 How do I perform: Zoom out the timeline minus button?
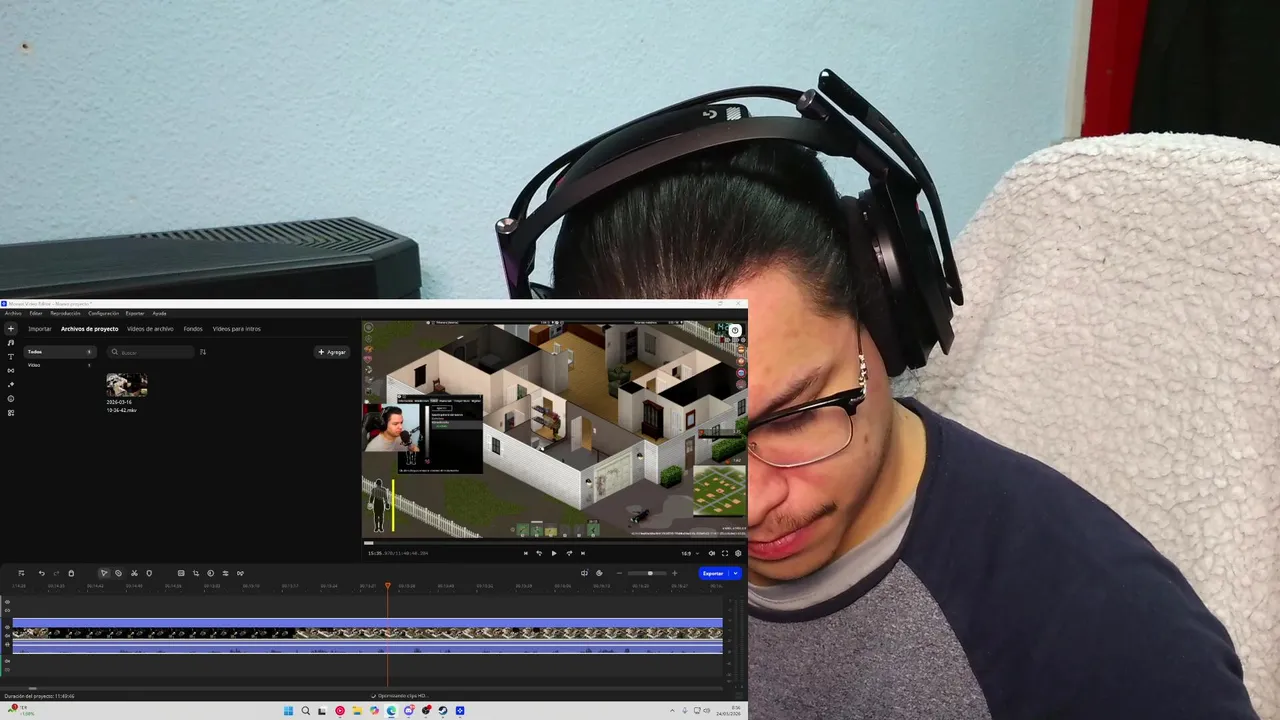click(619, 573)
